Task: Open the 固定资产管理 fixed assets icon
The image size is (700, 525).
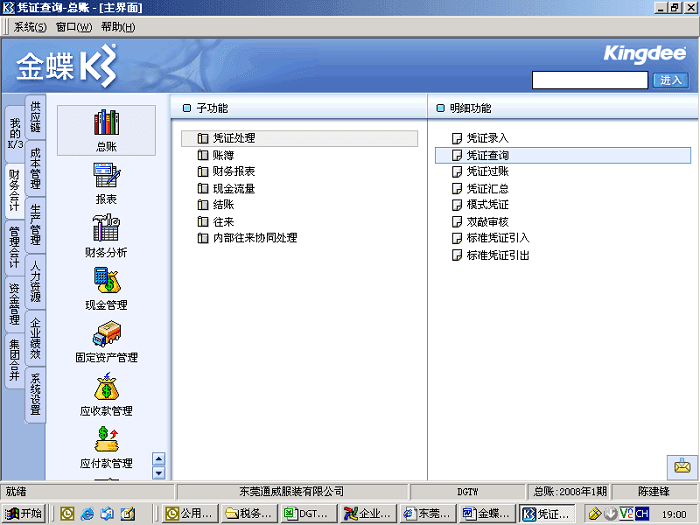Action: (106, 341)
